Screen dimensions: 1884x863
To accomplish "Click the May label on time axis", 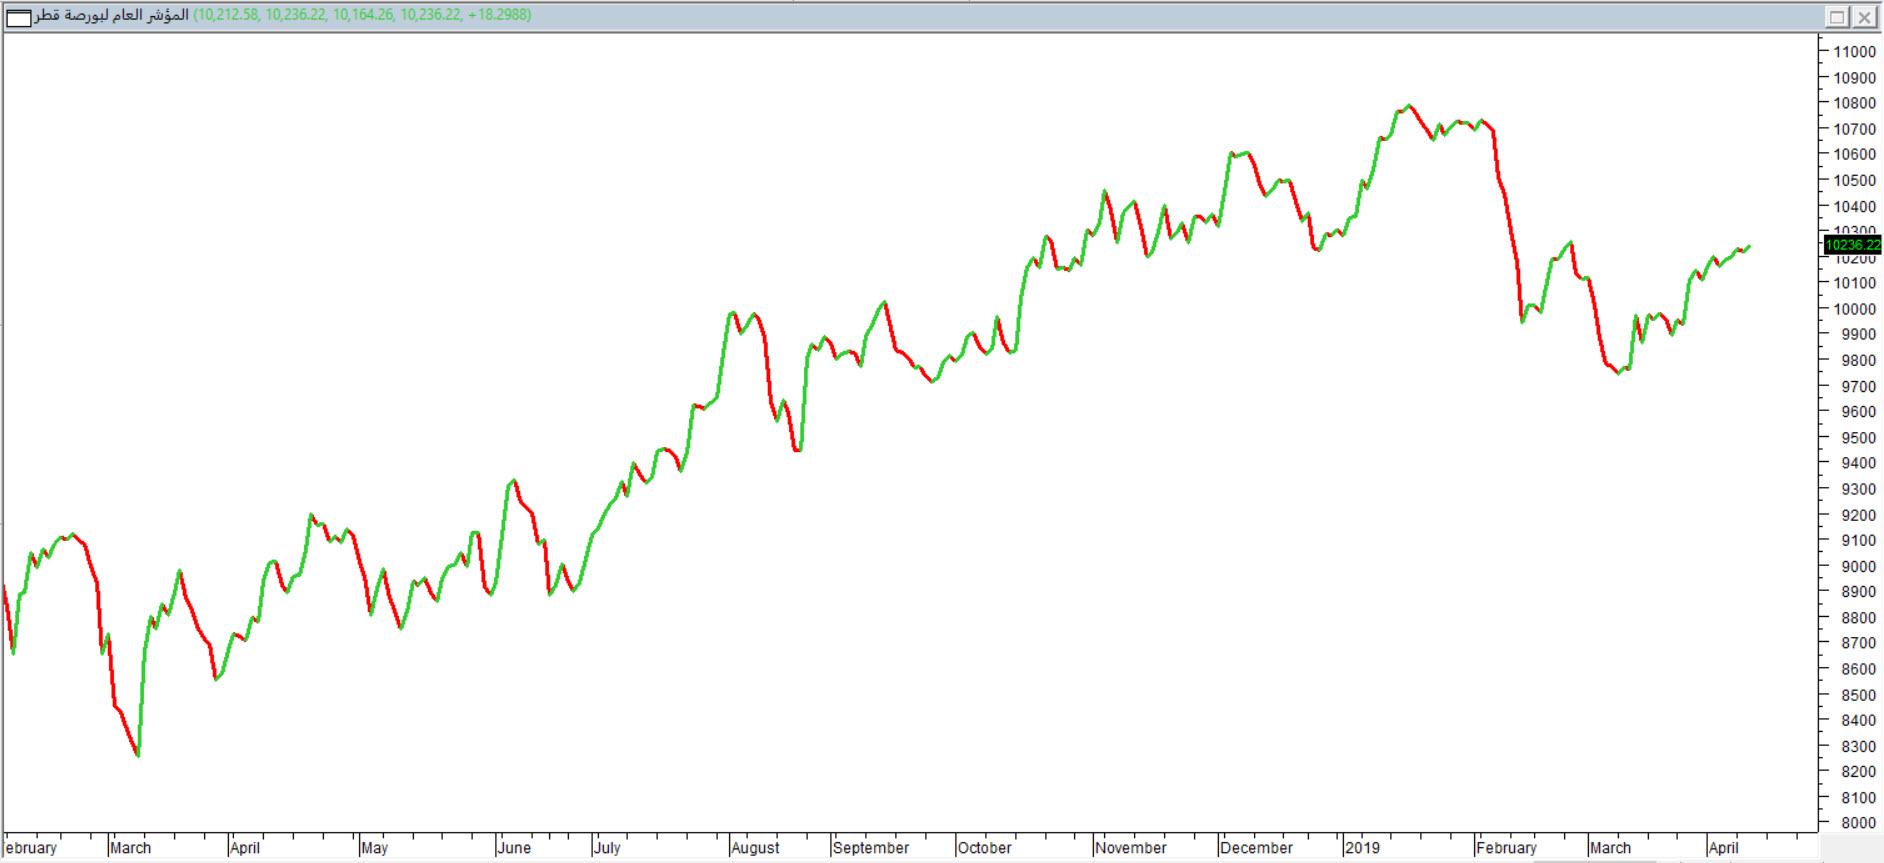I will [375, 848].
